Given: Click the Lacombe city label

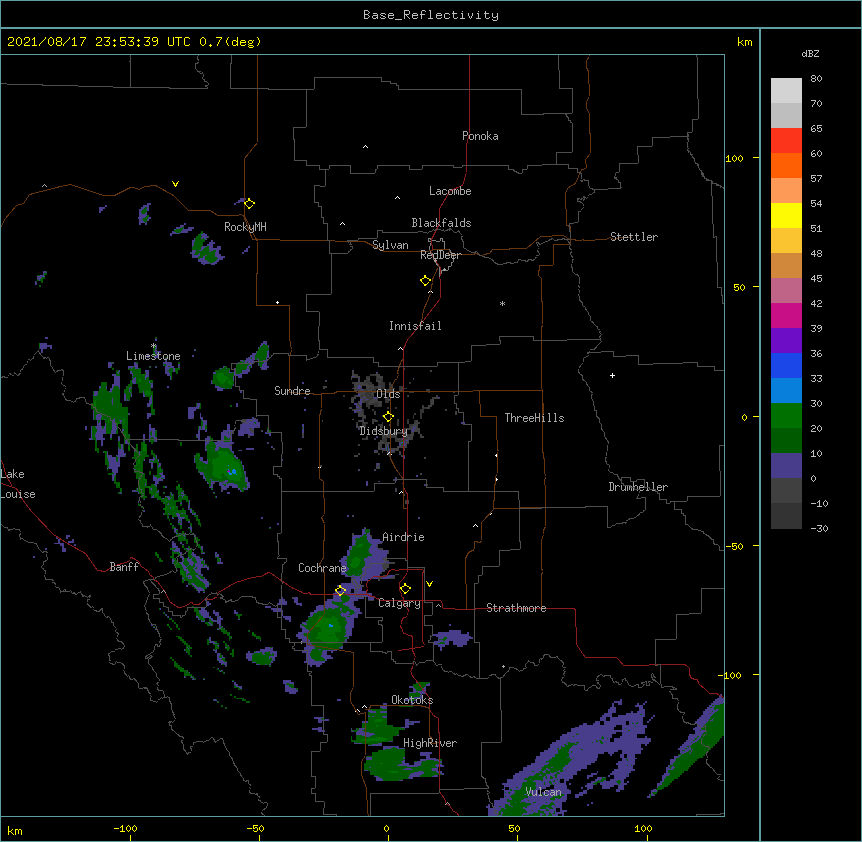Looking at the screenshot, I should (450, 191).
